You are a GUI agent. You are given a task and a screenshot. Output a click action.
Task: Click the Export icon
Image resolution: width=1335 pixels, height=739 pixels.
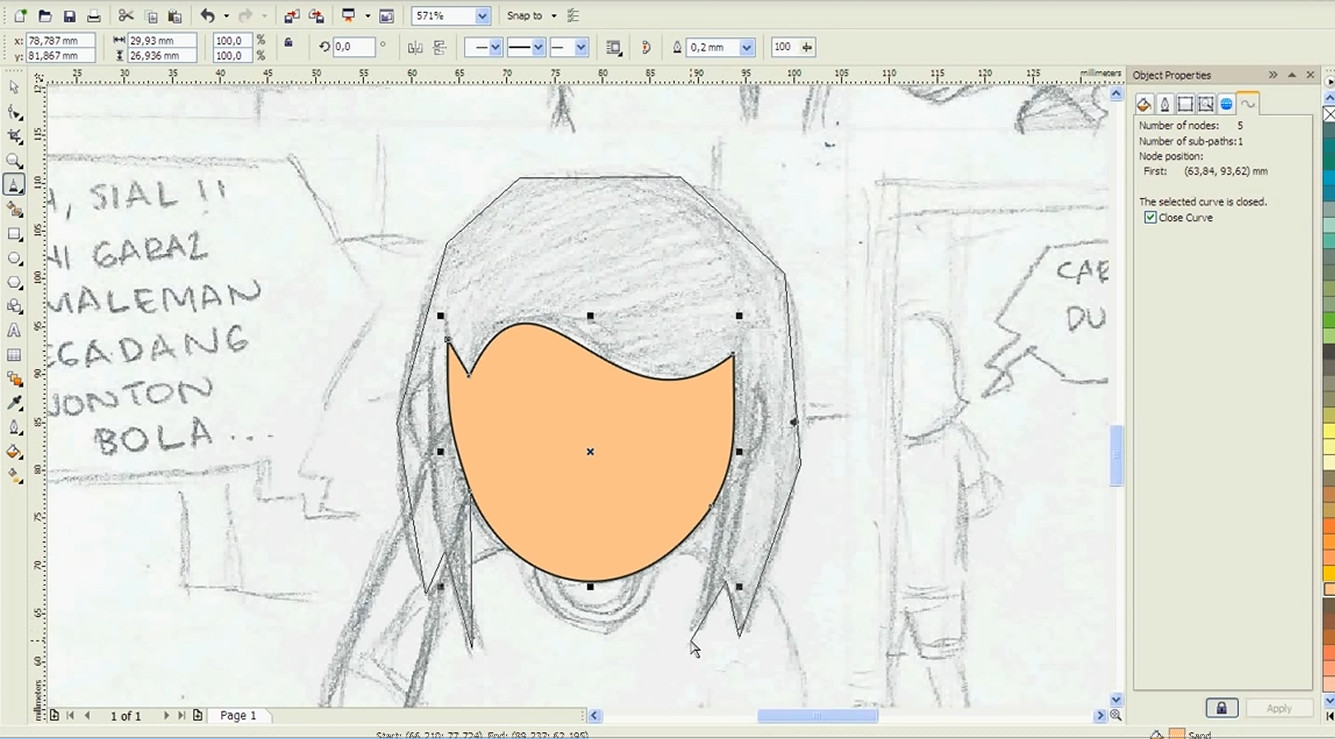[316, 16]
